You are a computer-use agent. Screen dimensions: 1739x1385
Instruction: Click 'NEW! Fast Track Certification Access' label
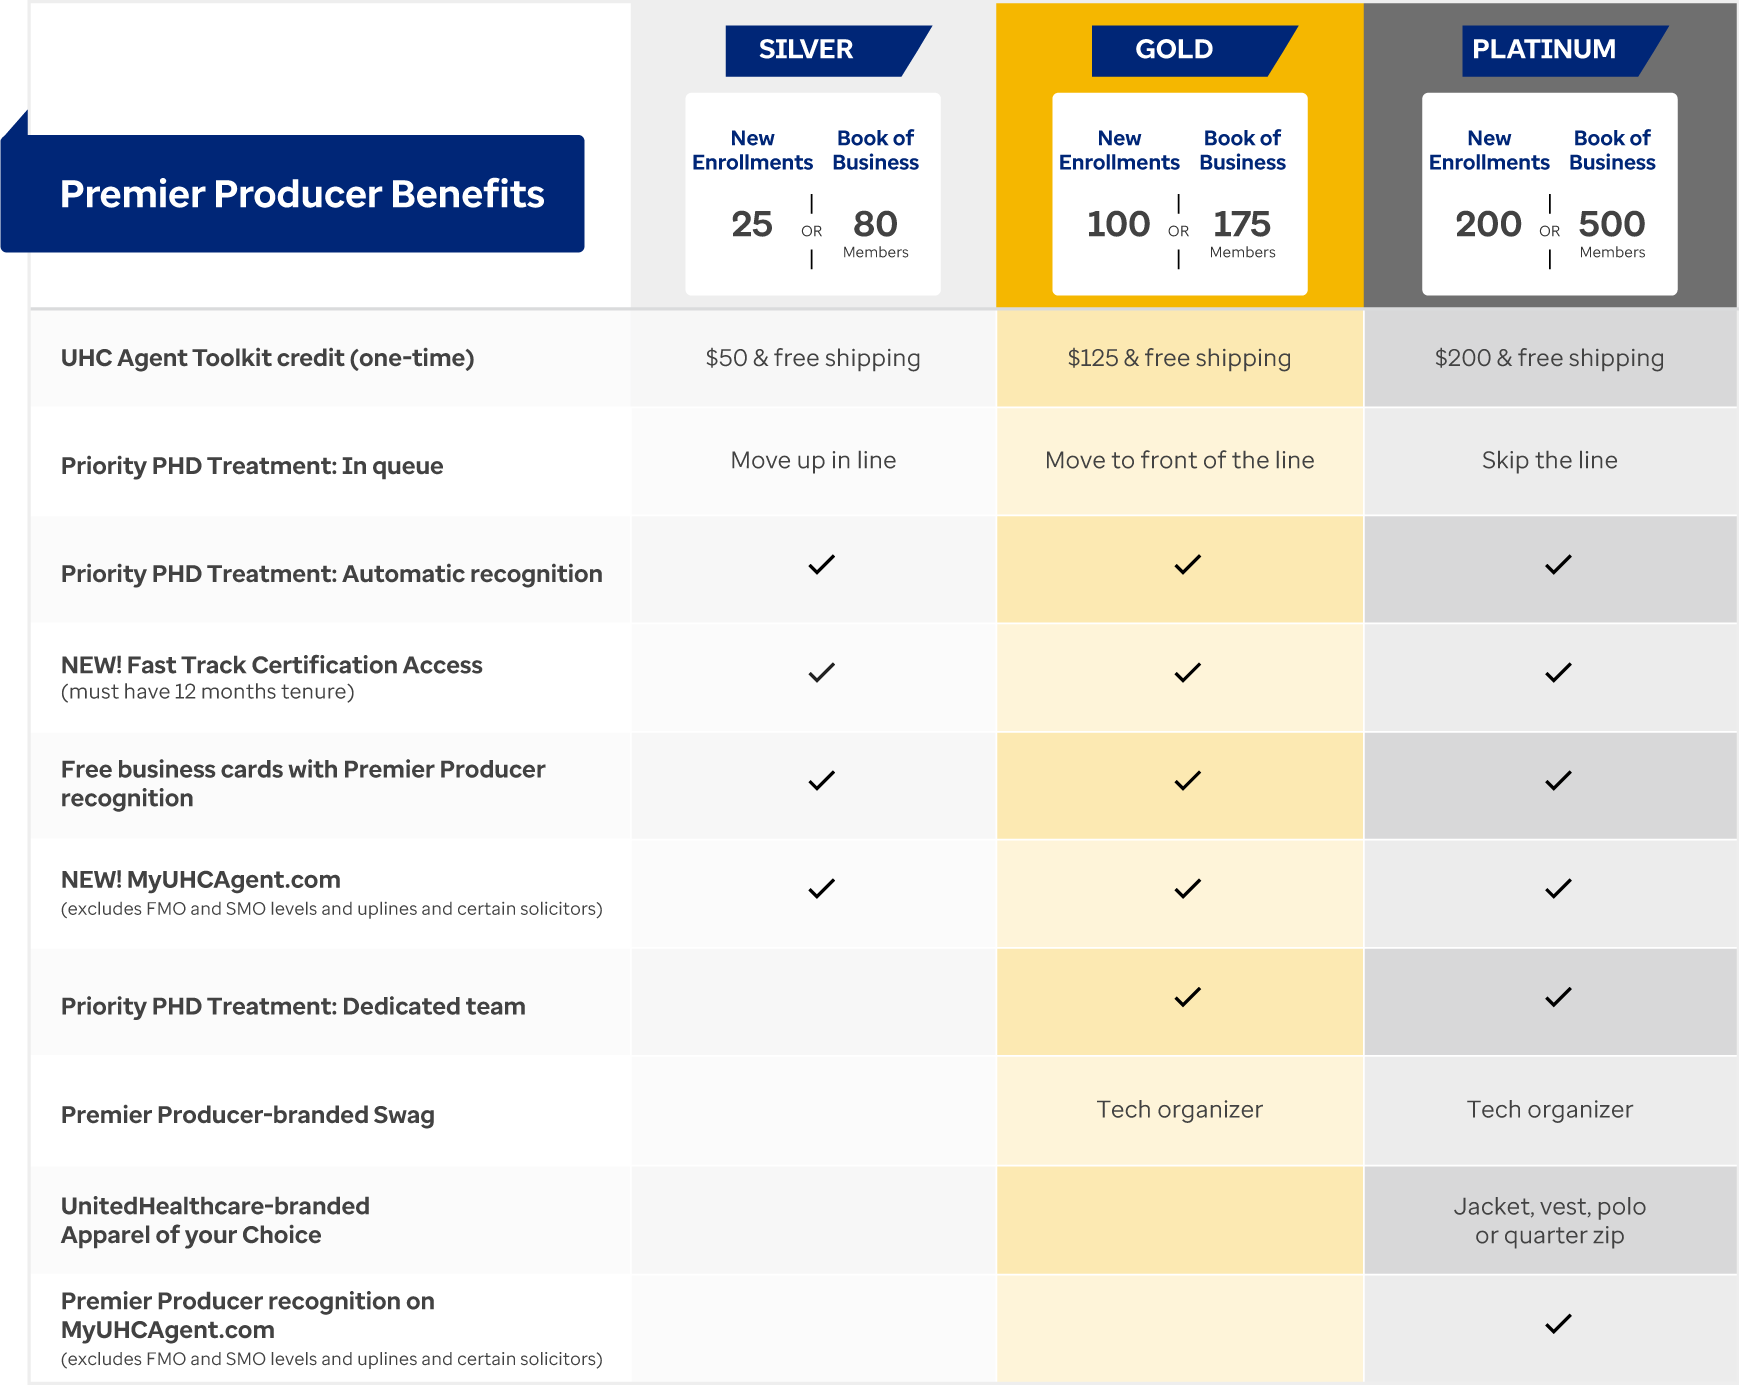271,665
